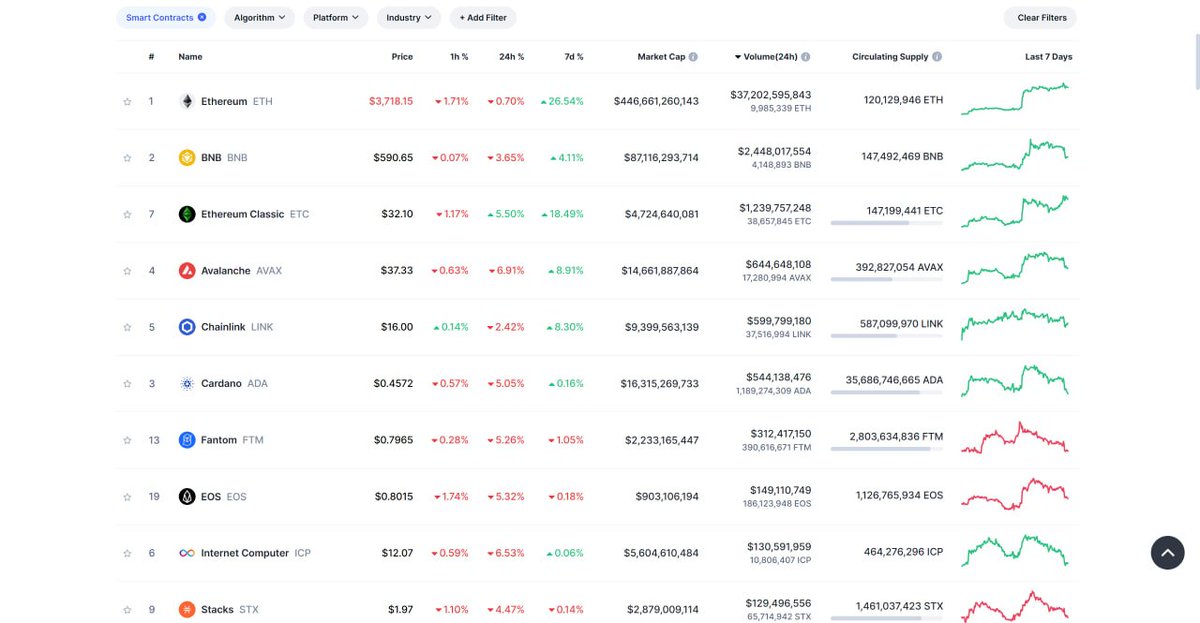Open Chainlink 7-day price chart
The image size is (1200, 623).
pos(1015,326)
